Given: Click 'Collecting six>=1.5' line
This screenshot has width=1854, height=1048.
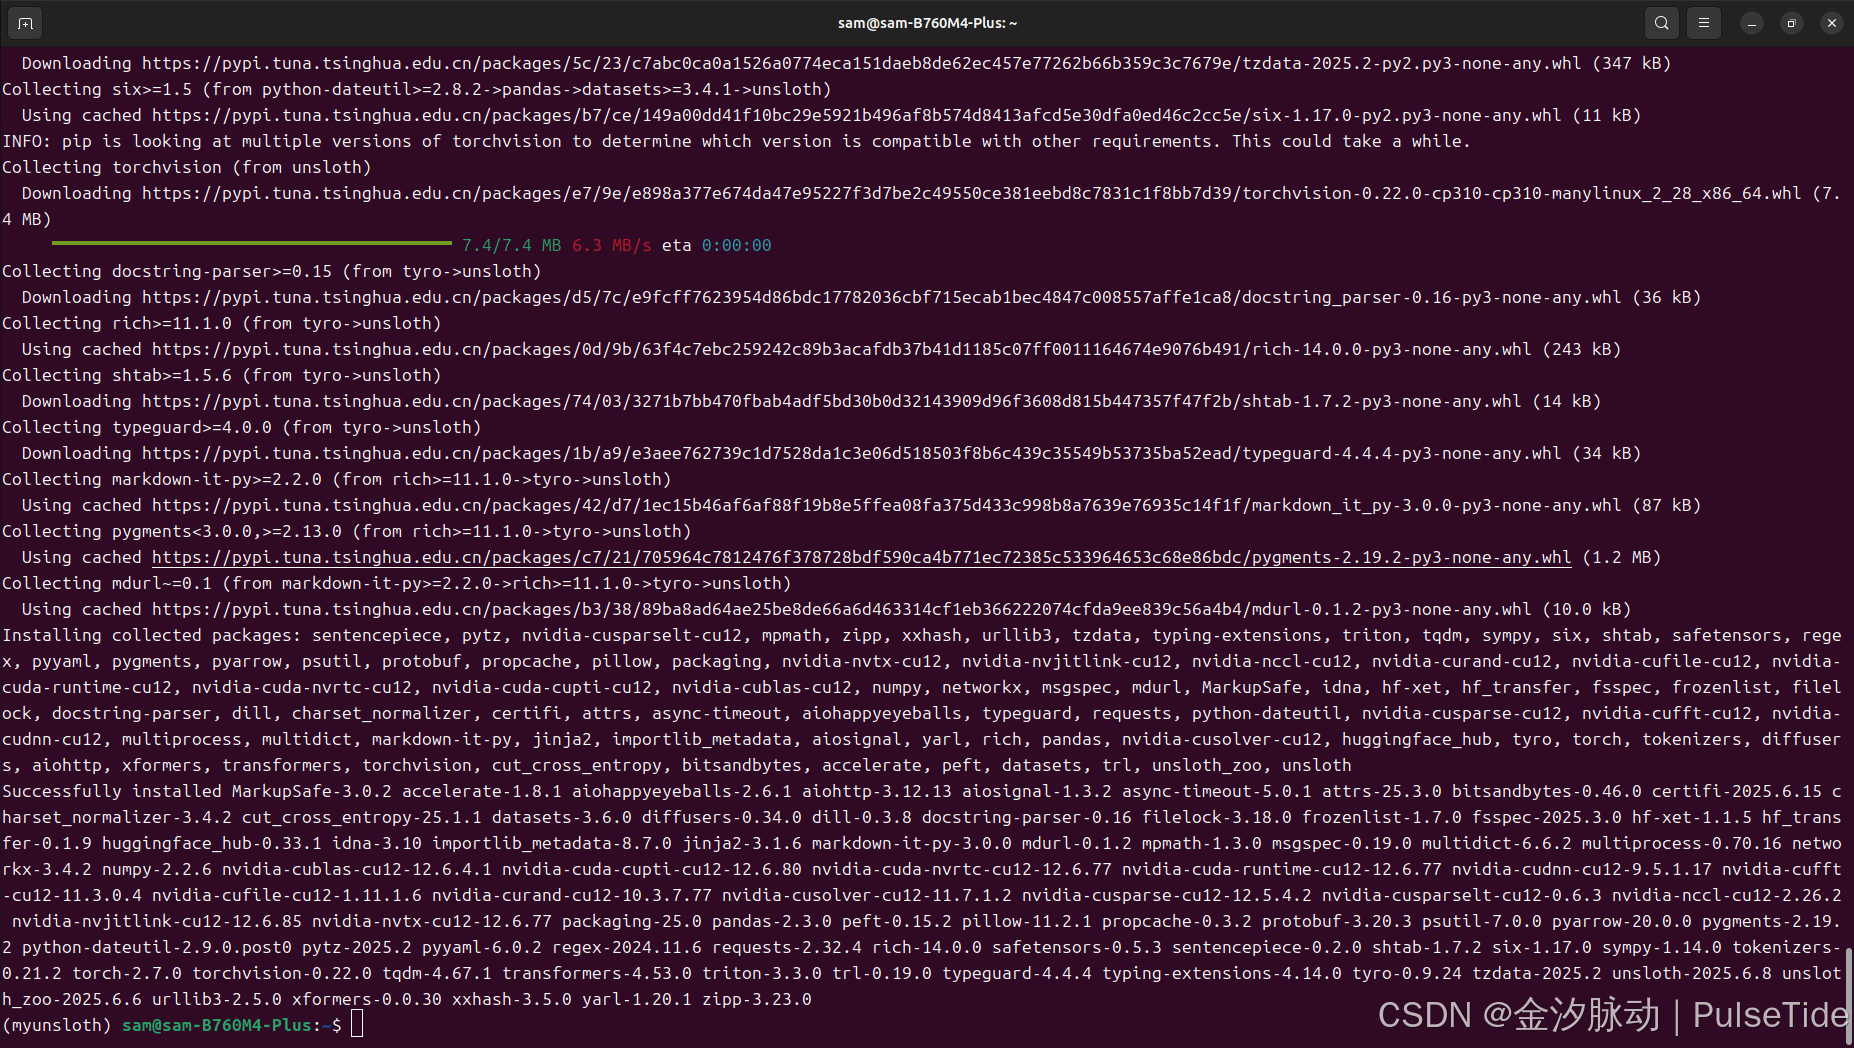Looking at the screenshot, I should pyautogui.click(x=416, y=89).
